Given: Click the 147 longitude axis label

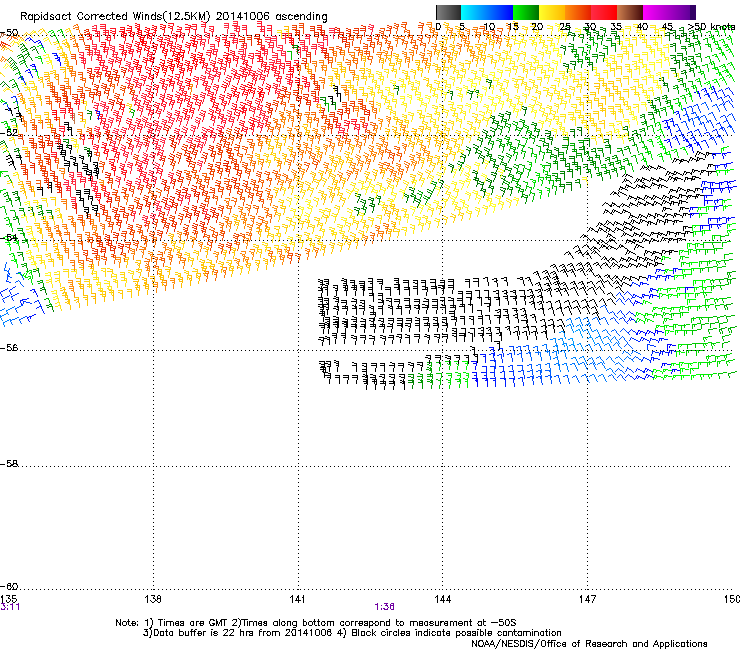Looking at the screenshot, I should tap(587, 599).
